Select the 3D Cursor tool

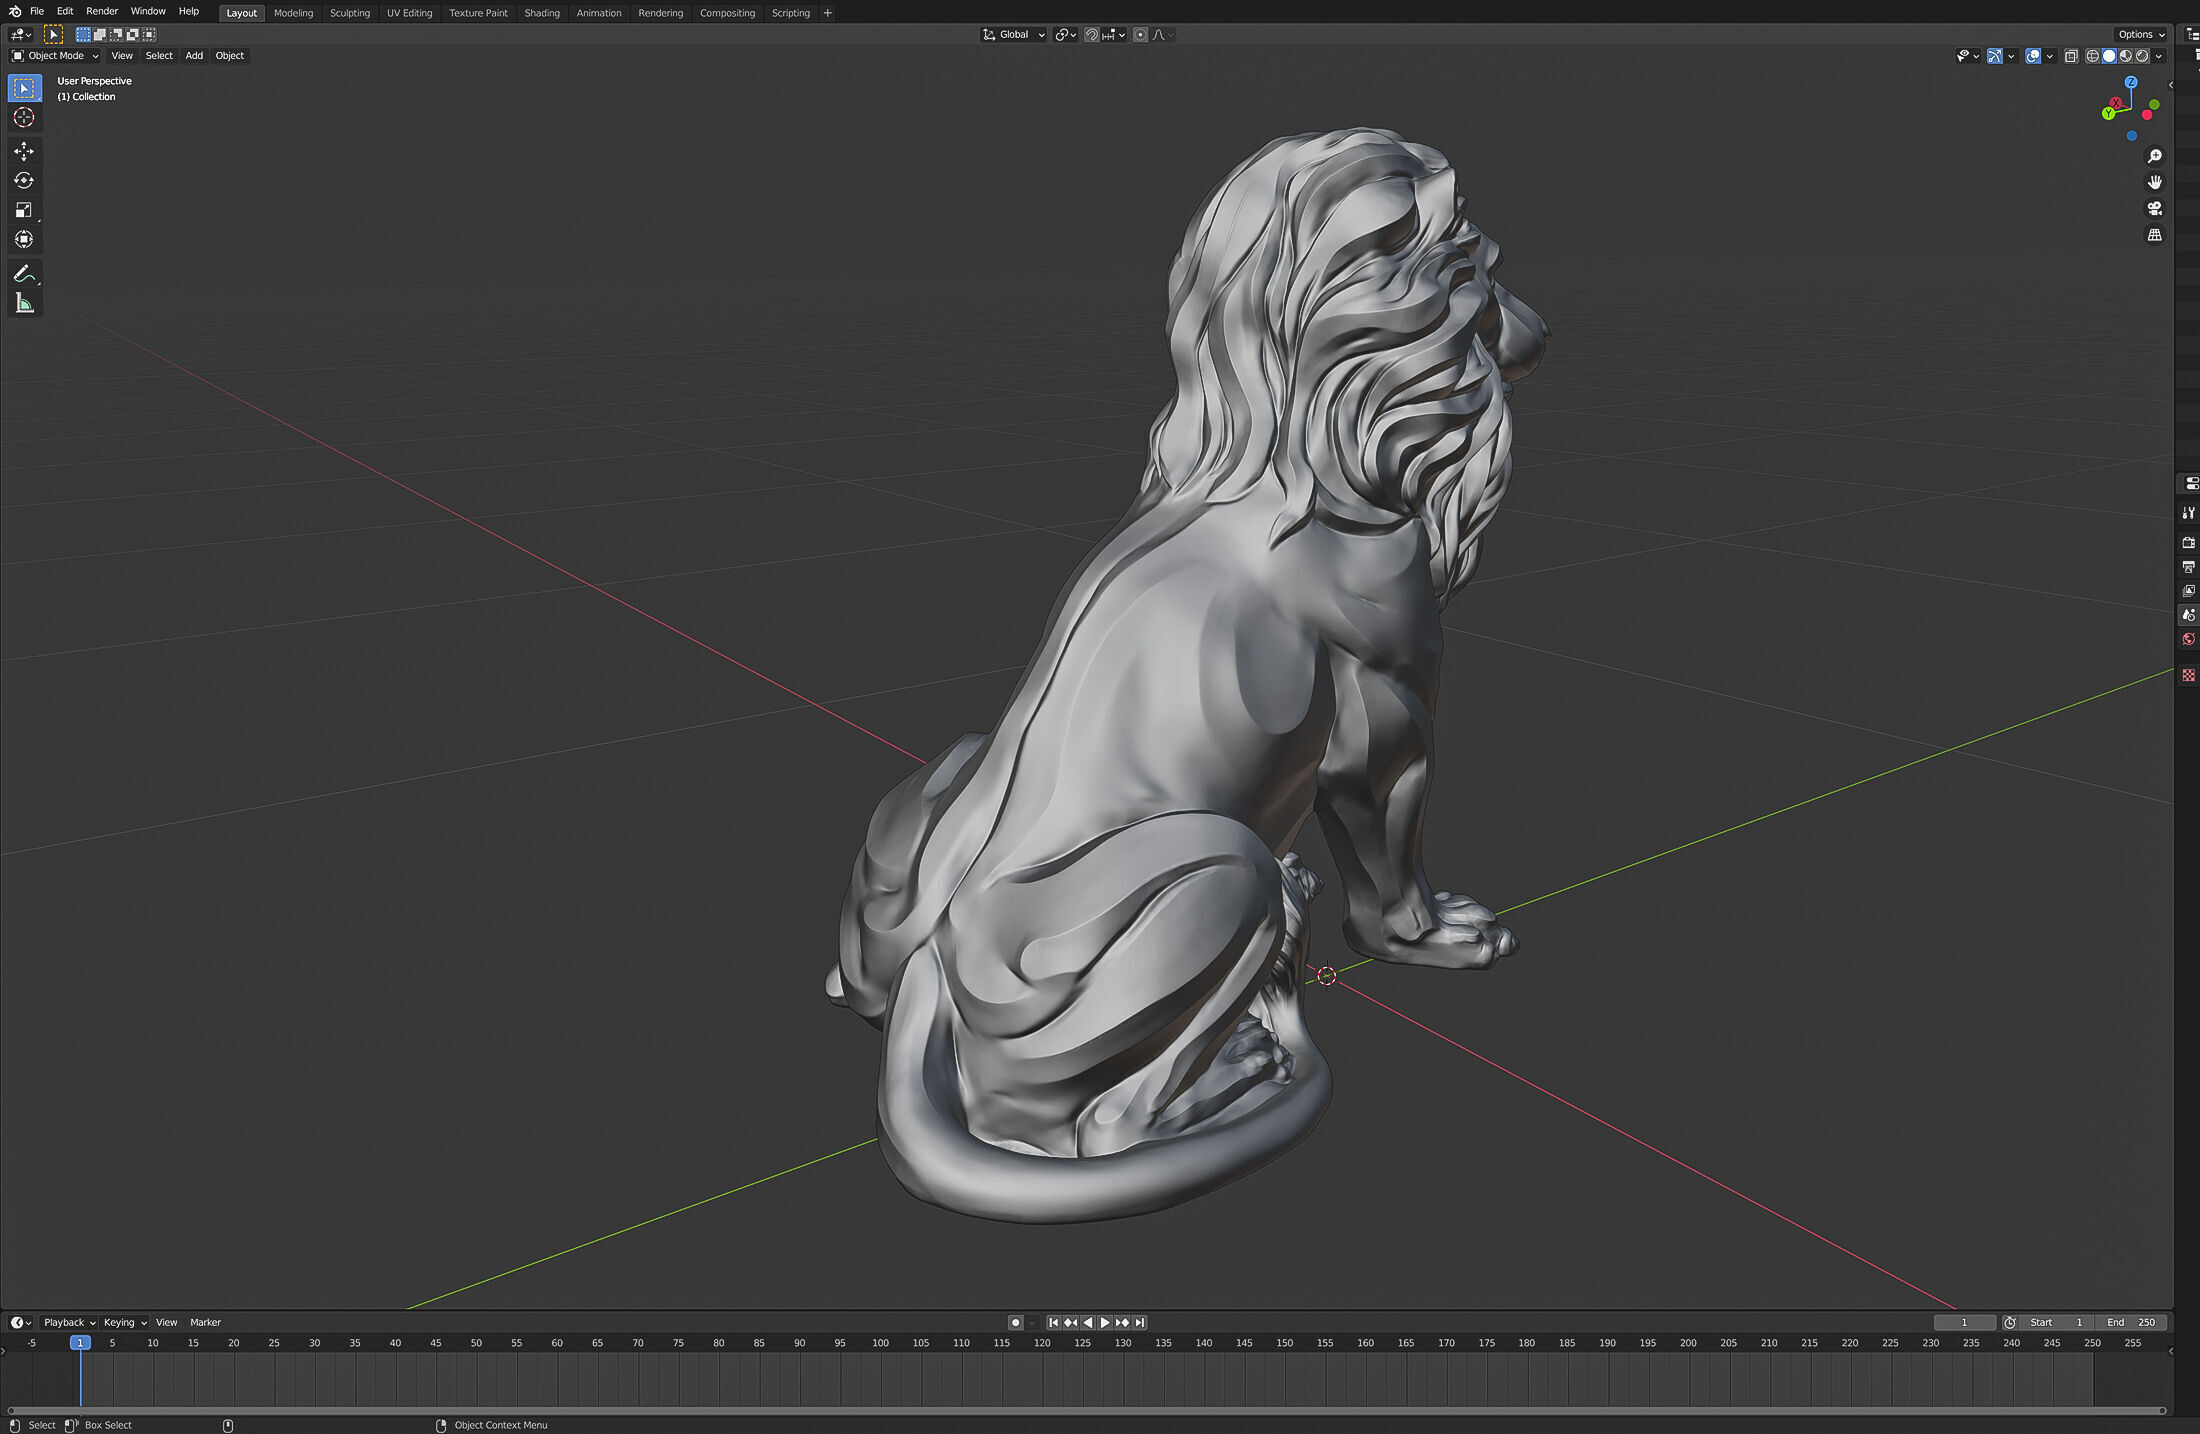coord(24,118)
